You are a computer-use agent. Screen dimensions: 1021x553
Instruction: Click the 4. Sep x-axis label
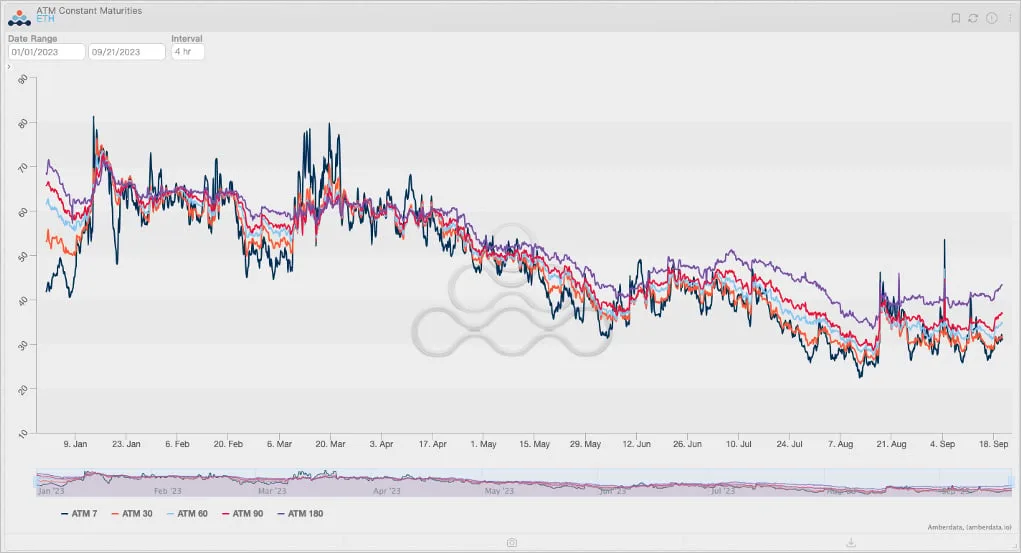[942, 444]
